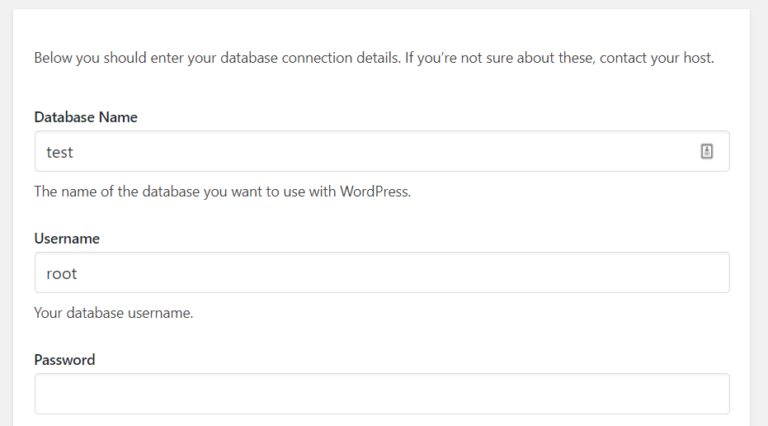The height and width of the screenshot is (426, 768).
Task: Click the autofill icon in Database Name field
Action: (706, 151)
